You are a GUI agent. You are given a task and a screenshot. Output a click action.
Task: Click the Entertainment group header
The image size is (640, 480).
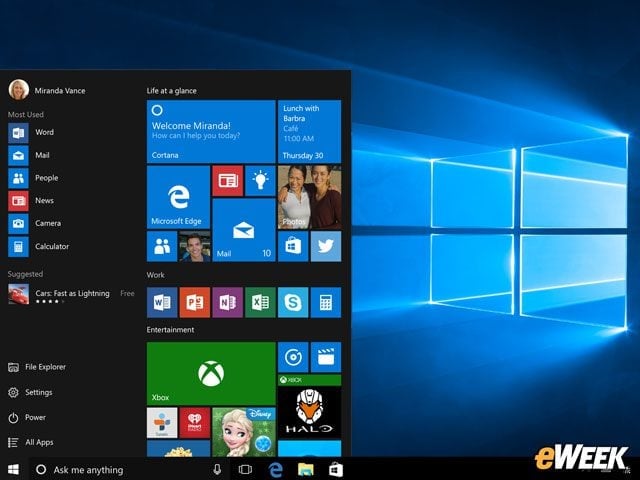coord(170,330)
